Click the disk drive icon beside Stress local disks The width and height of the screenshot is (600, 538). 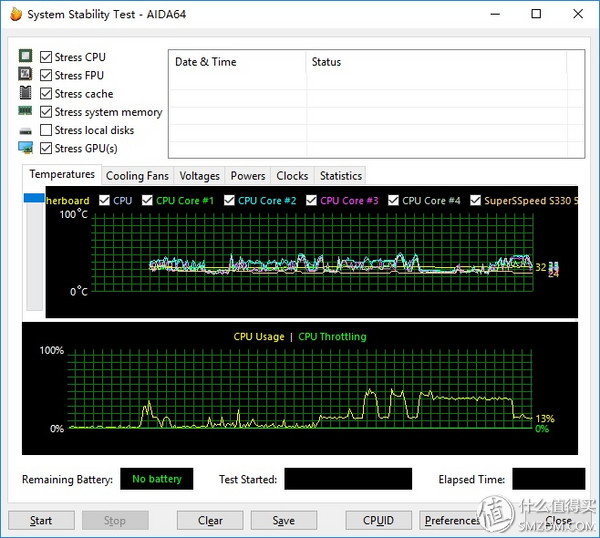(x=26, y=130)
